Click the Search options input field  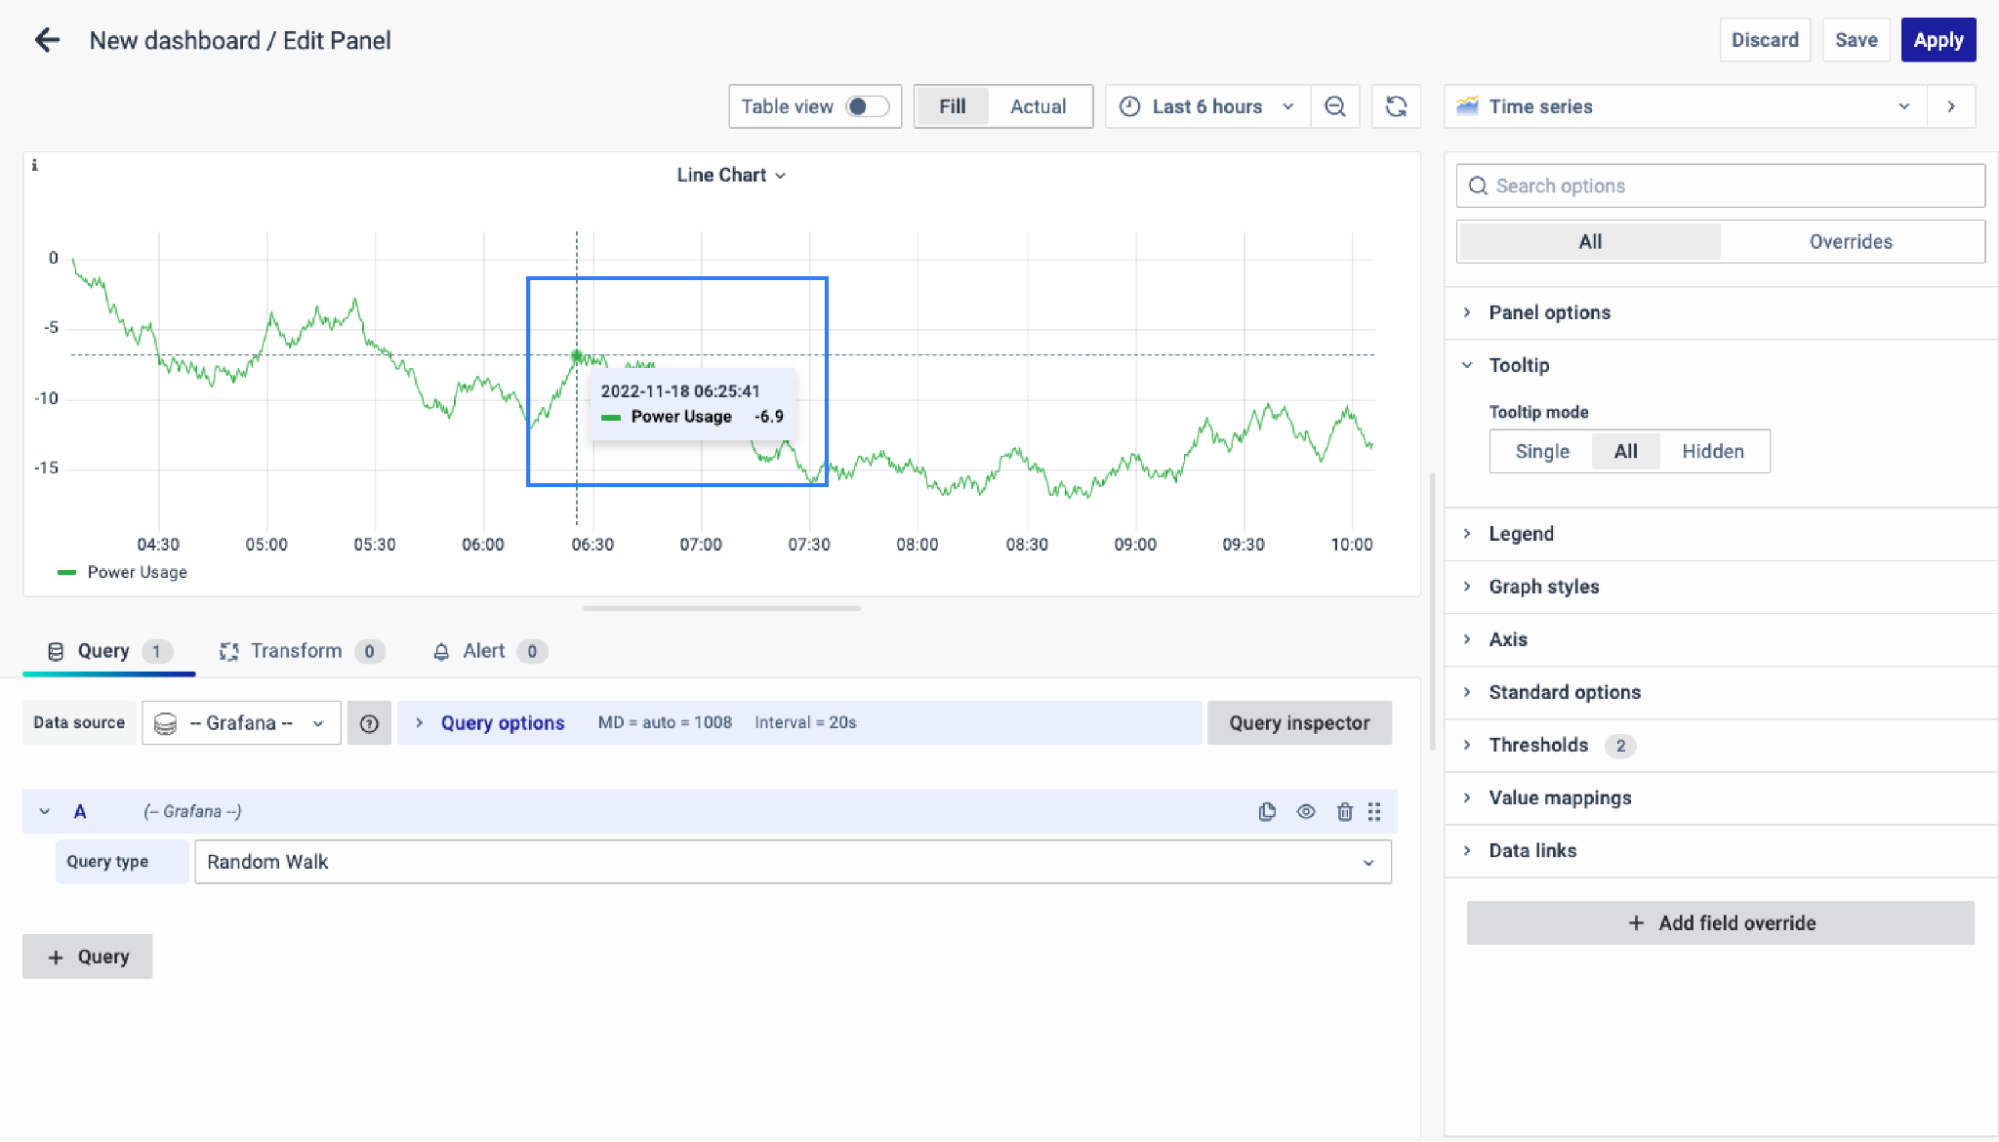(x=1720, y=186)
